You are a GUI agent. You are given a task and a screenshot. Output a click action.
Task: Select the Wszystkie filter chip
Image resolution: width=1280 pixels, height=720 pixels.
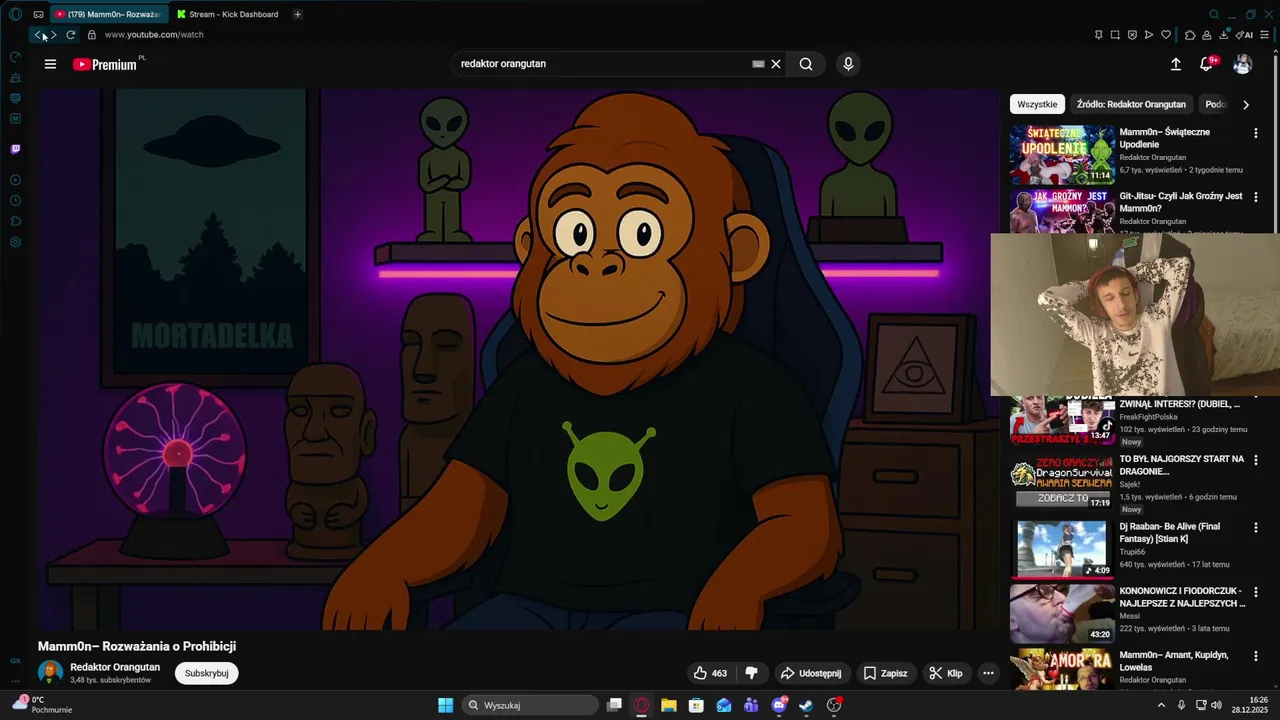[1037, 104]
